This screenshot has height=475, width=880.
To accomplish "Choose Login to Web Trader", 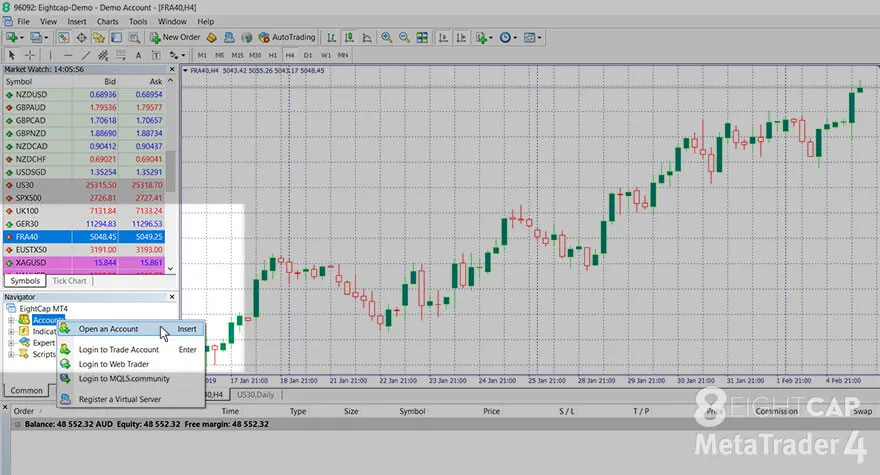I will [x=131, y=364].
